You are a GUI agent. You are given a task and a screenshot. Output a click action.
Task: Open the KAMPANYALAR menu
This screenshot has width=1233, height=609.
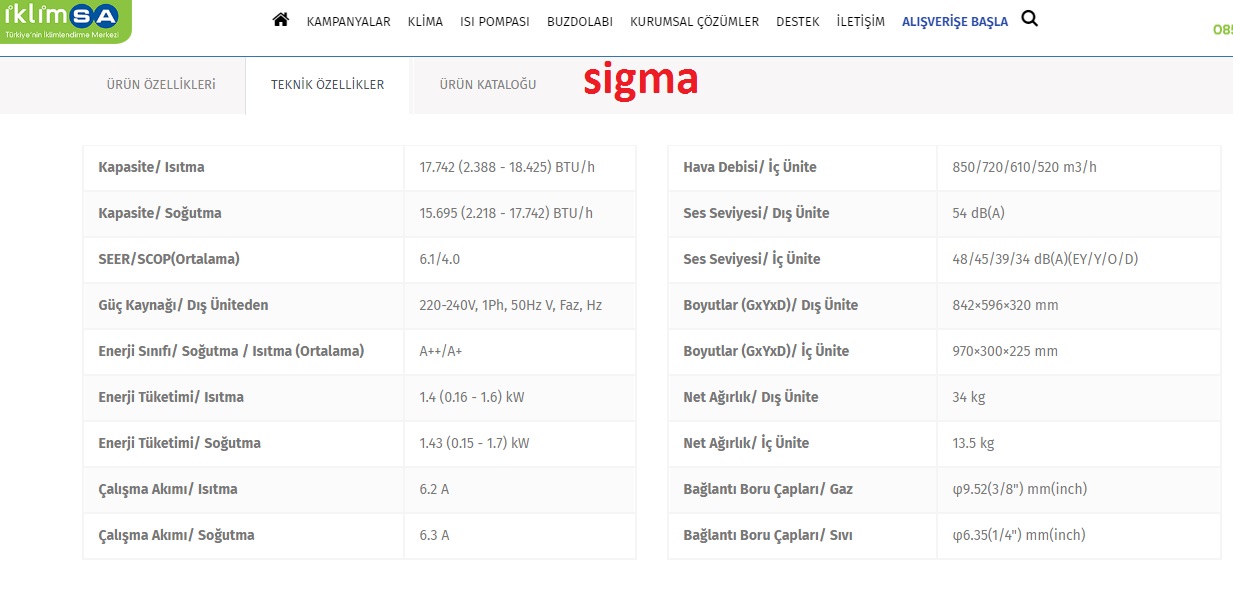(348, 22)
